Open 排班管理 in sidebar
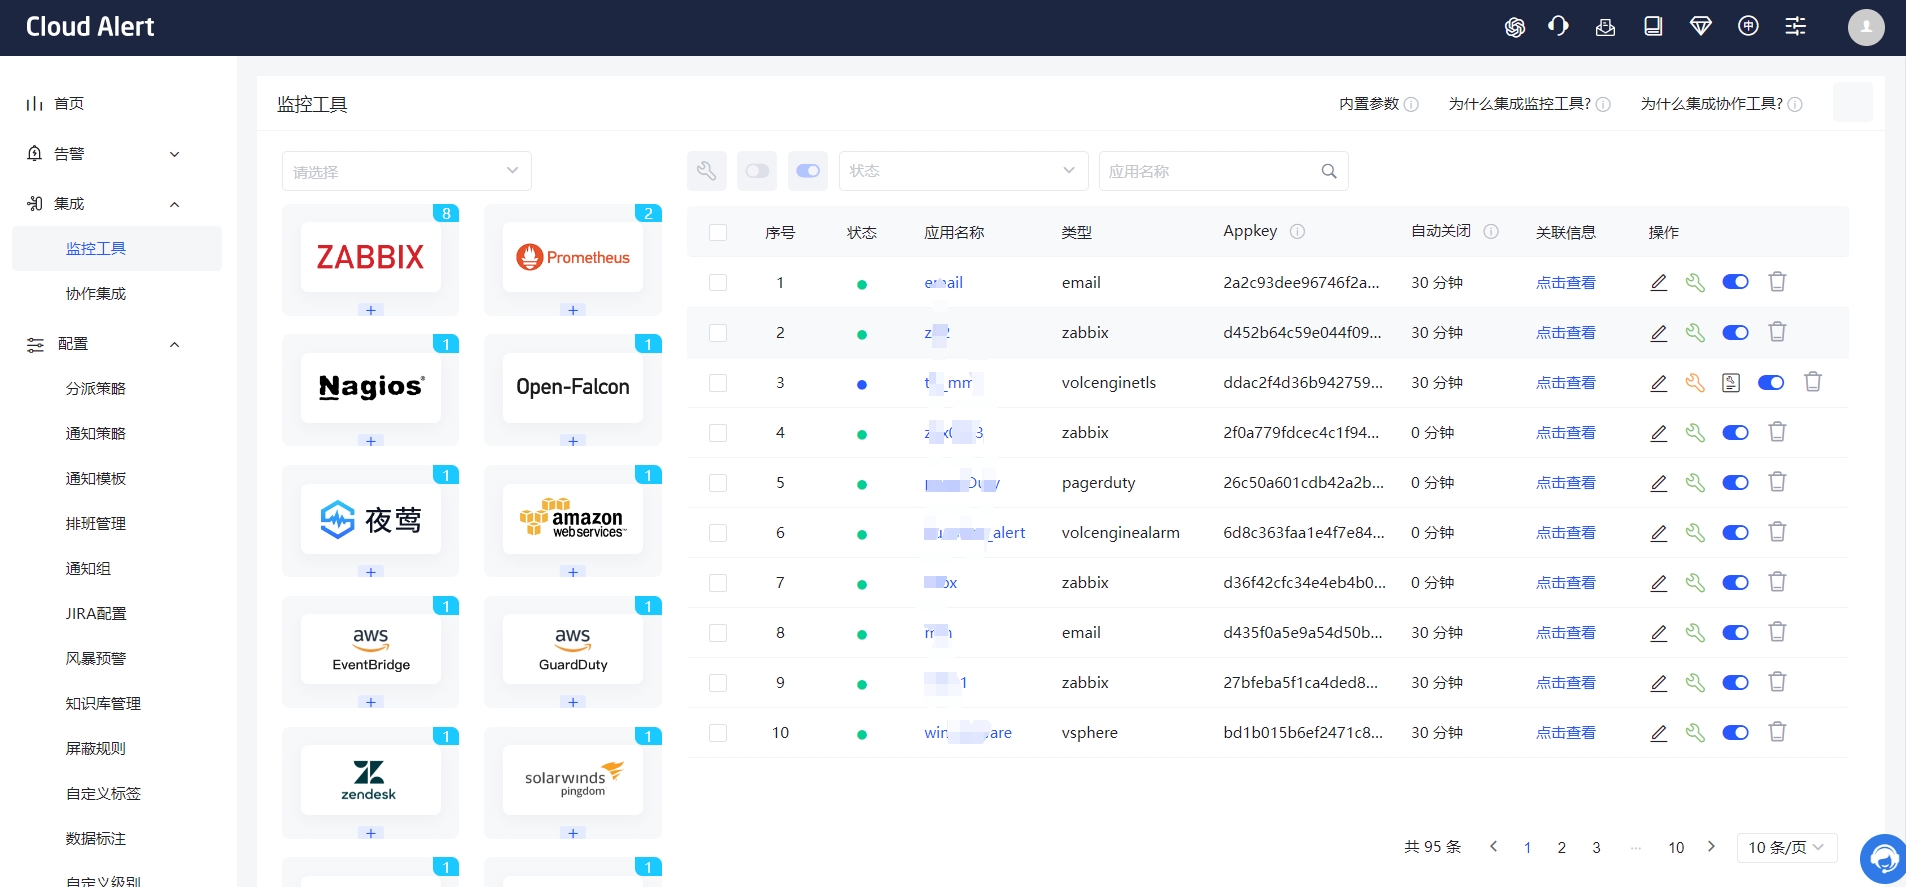Screen dimensions: 1906x887 click(x=96, y=523)
